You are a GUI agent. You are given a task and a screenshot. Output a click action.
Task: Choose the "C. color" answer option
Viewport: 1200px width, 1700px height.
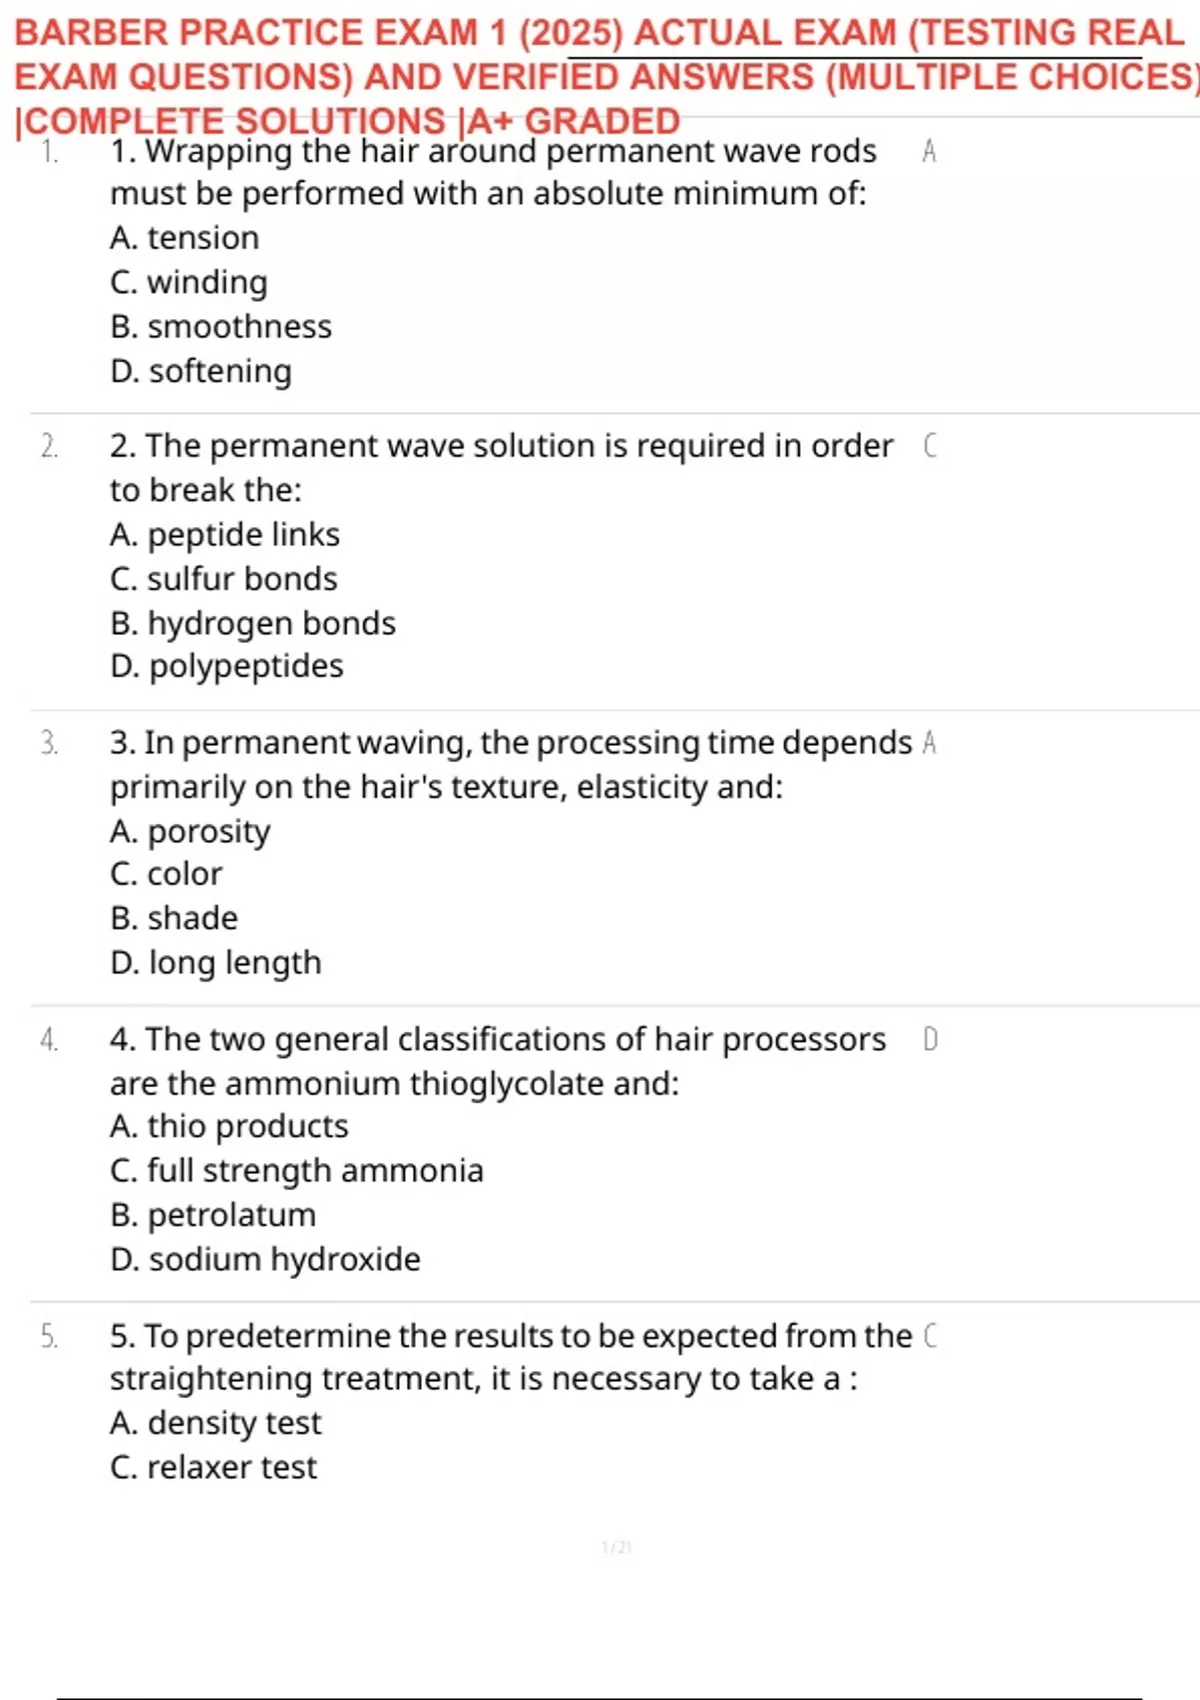166,874
